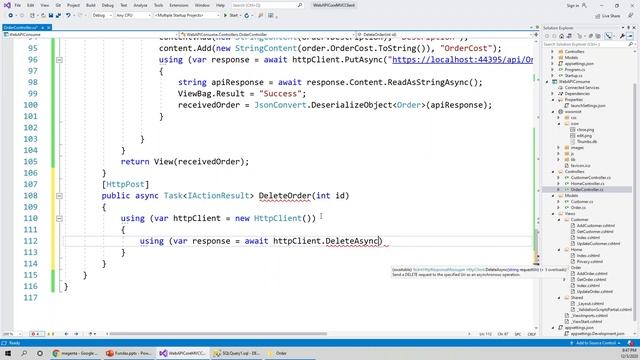Screen dimensions: 640x360
Task: Select GetOrder.cshtml view file
Action: pos(591,280)
